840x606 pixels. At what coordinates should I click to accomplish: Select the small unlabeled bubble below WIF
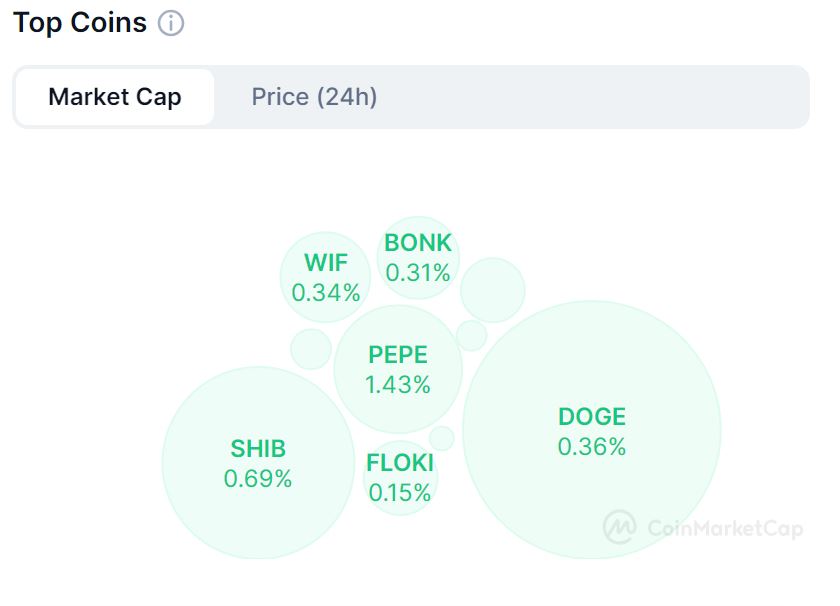[x=311, y=349]
